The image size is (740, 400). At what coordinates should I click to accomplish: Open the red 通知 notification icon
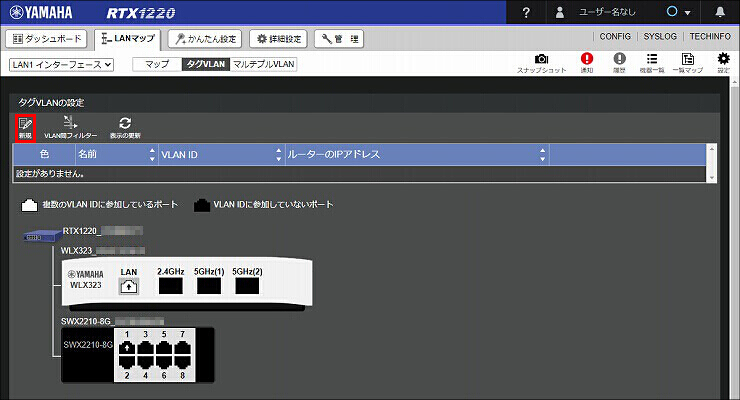point(587,63)
